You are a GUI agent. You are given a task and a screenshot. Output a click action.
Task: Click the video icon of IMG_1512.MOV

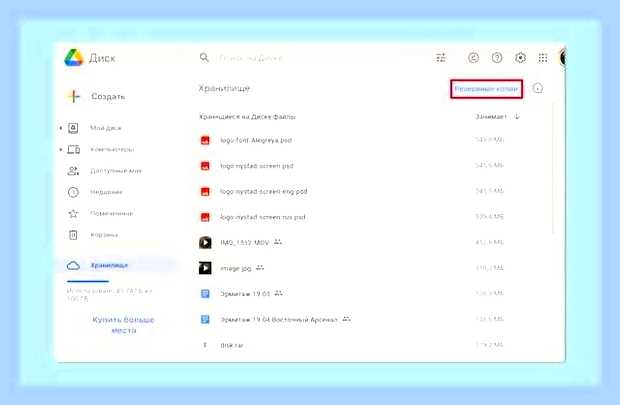[x=205, y=242]
